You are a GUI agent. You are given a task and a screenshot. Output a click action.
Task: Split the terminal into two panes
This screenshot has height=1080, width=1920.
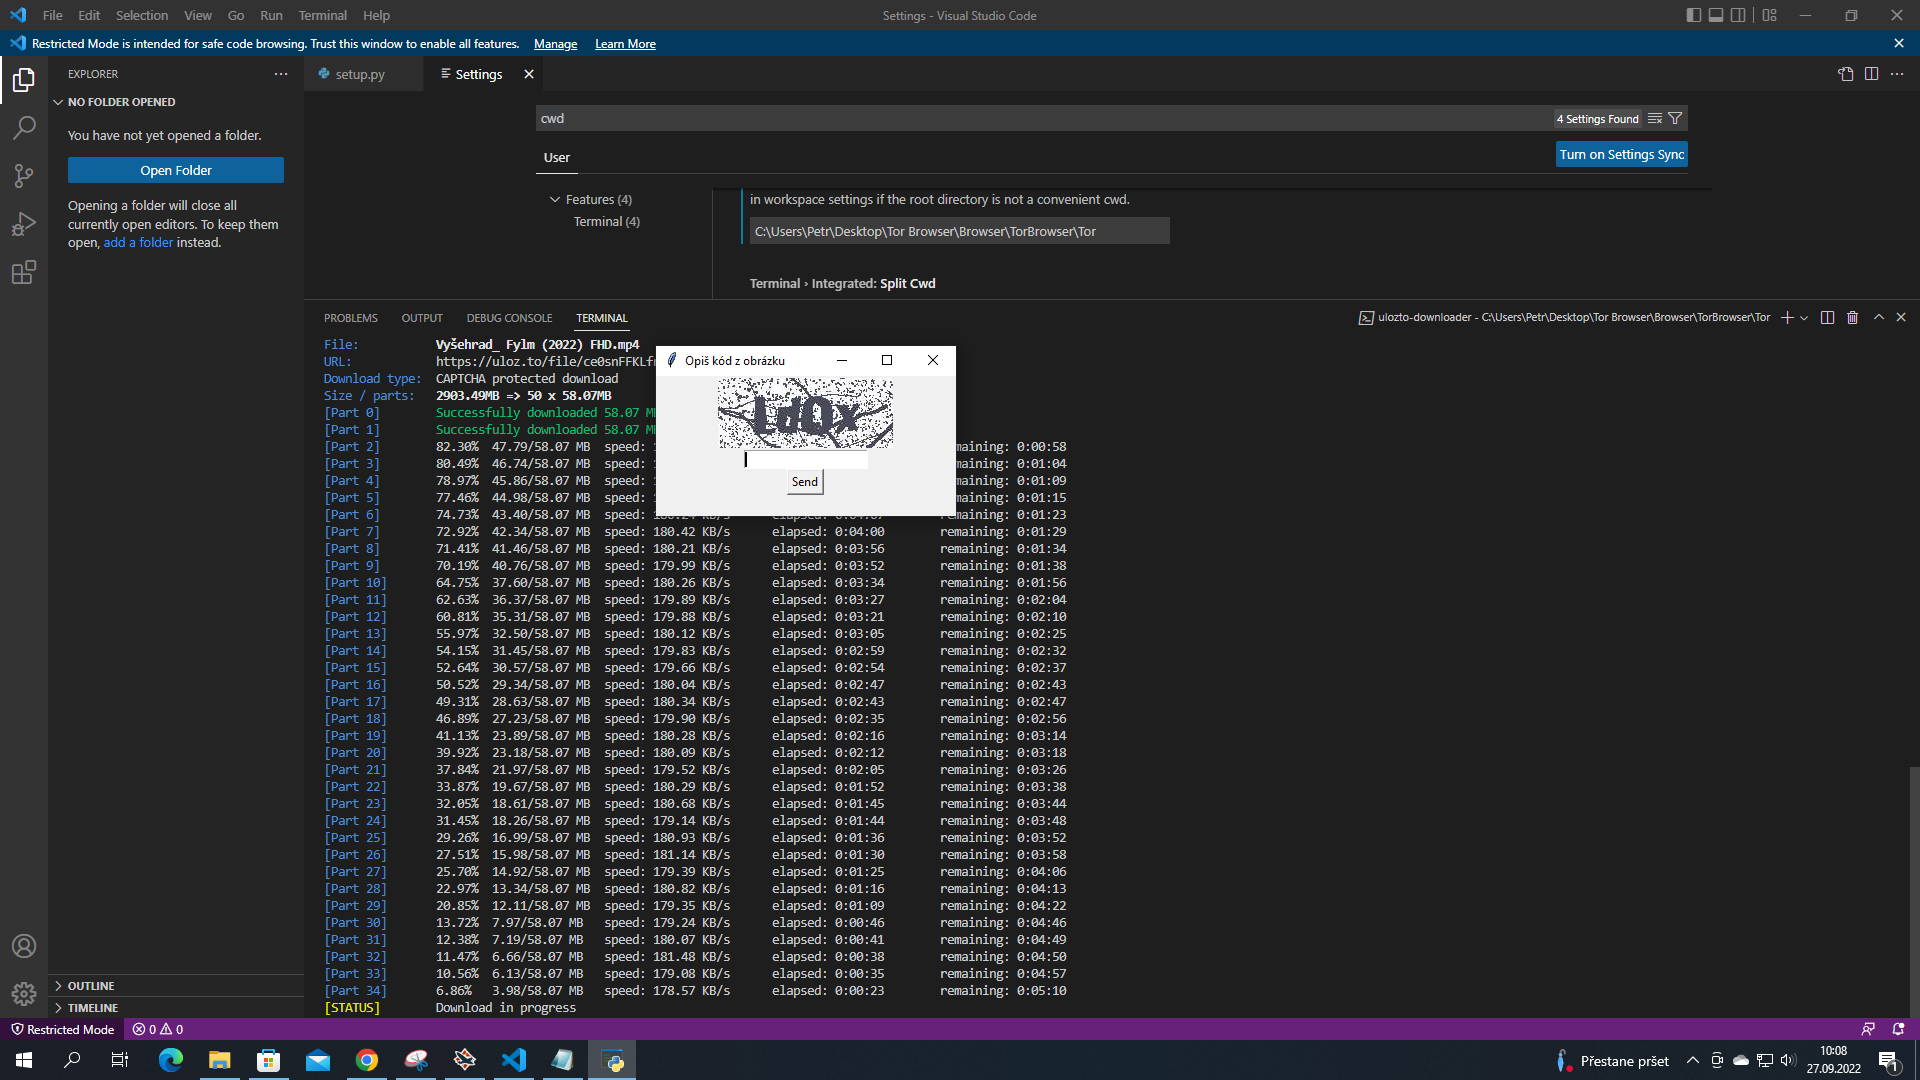pos(1826,317)
